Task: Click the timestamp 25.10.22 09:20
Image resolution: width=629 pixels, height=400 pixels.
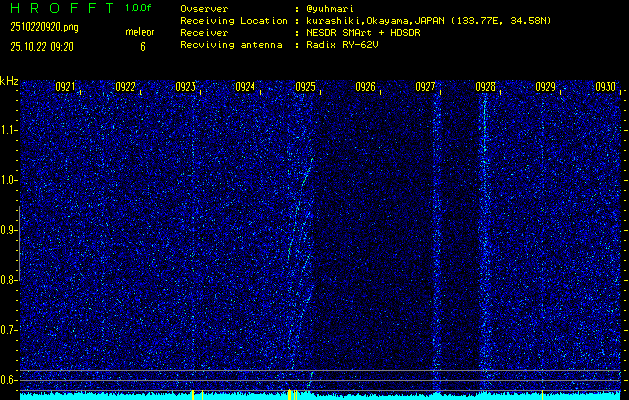Action: pyautogui.click(x=42, y=47)
